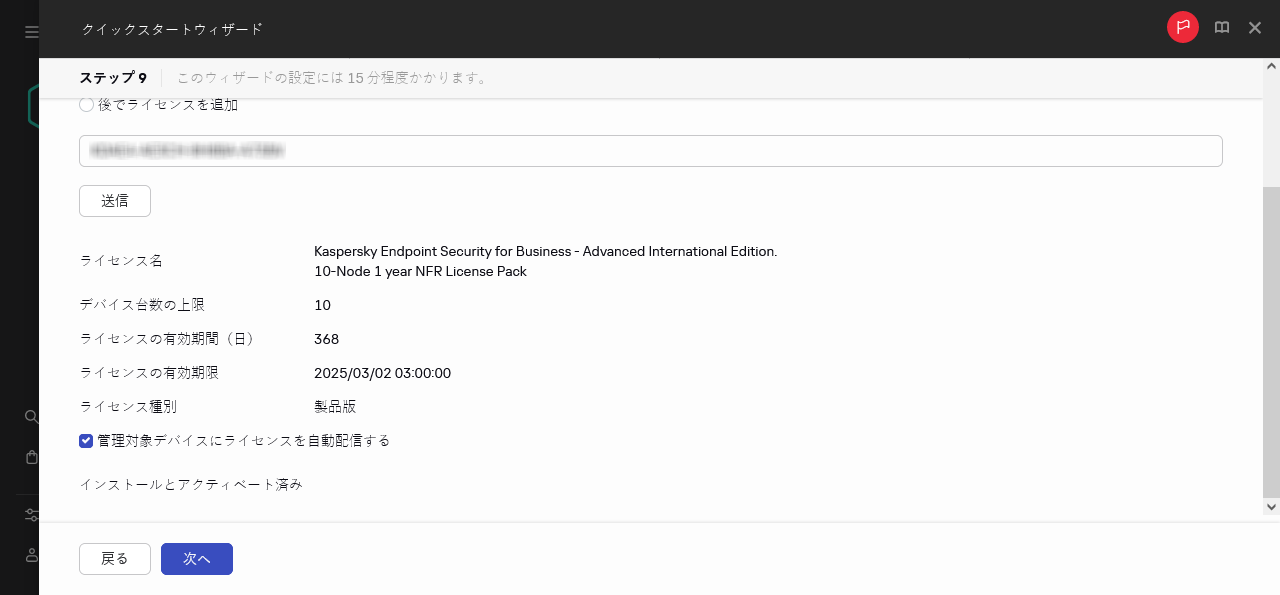Click the scrollbar up arrow

1271,66
